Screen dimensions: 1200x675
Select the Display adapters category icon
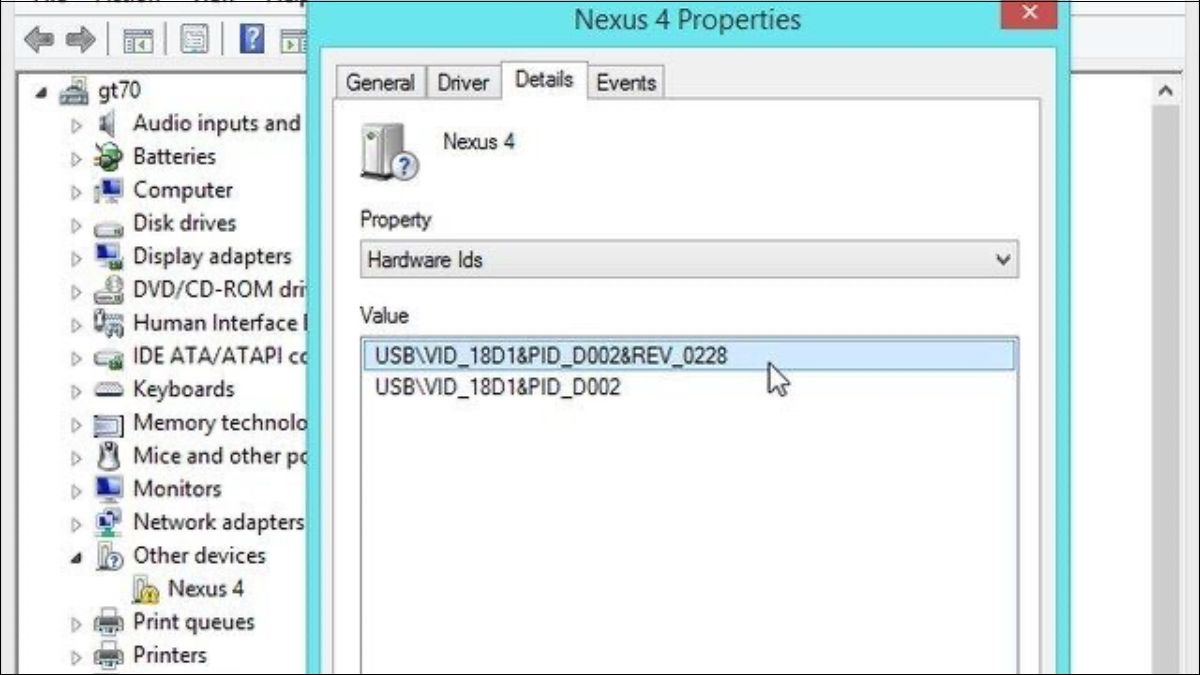[107, 257]
